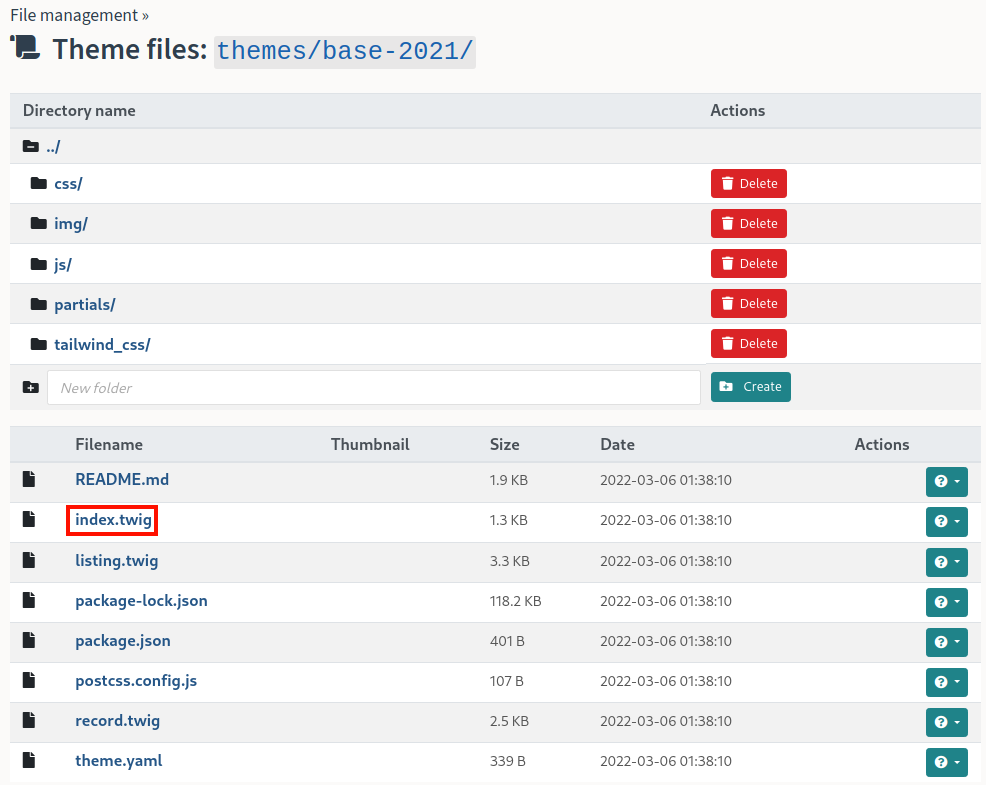Viewport: 986px width, 785px height.
Task: Click the file icon for index.twig
Action: [29, 519]
